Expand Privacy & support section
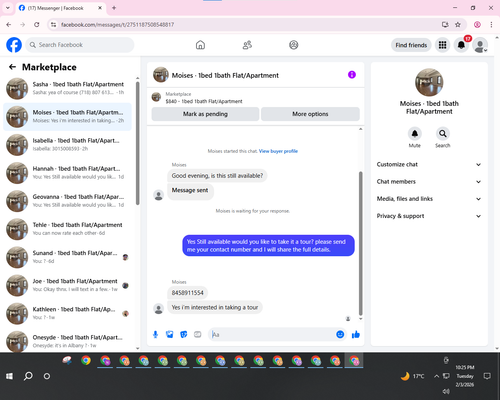This screenshot has width=500, height=400. pyautogui.click(x=429, y=216)
